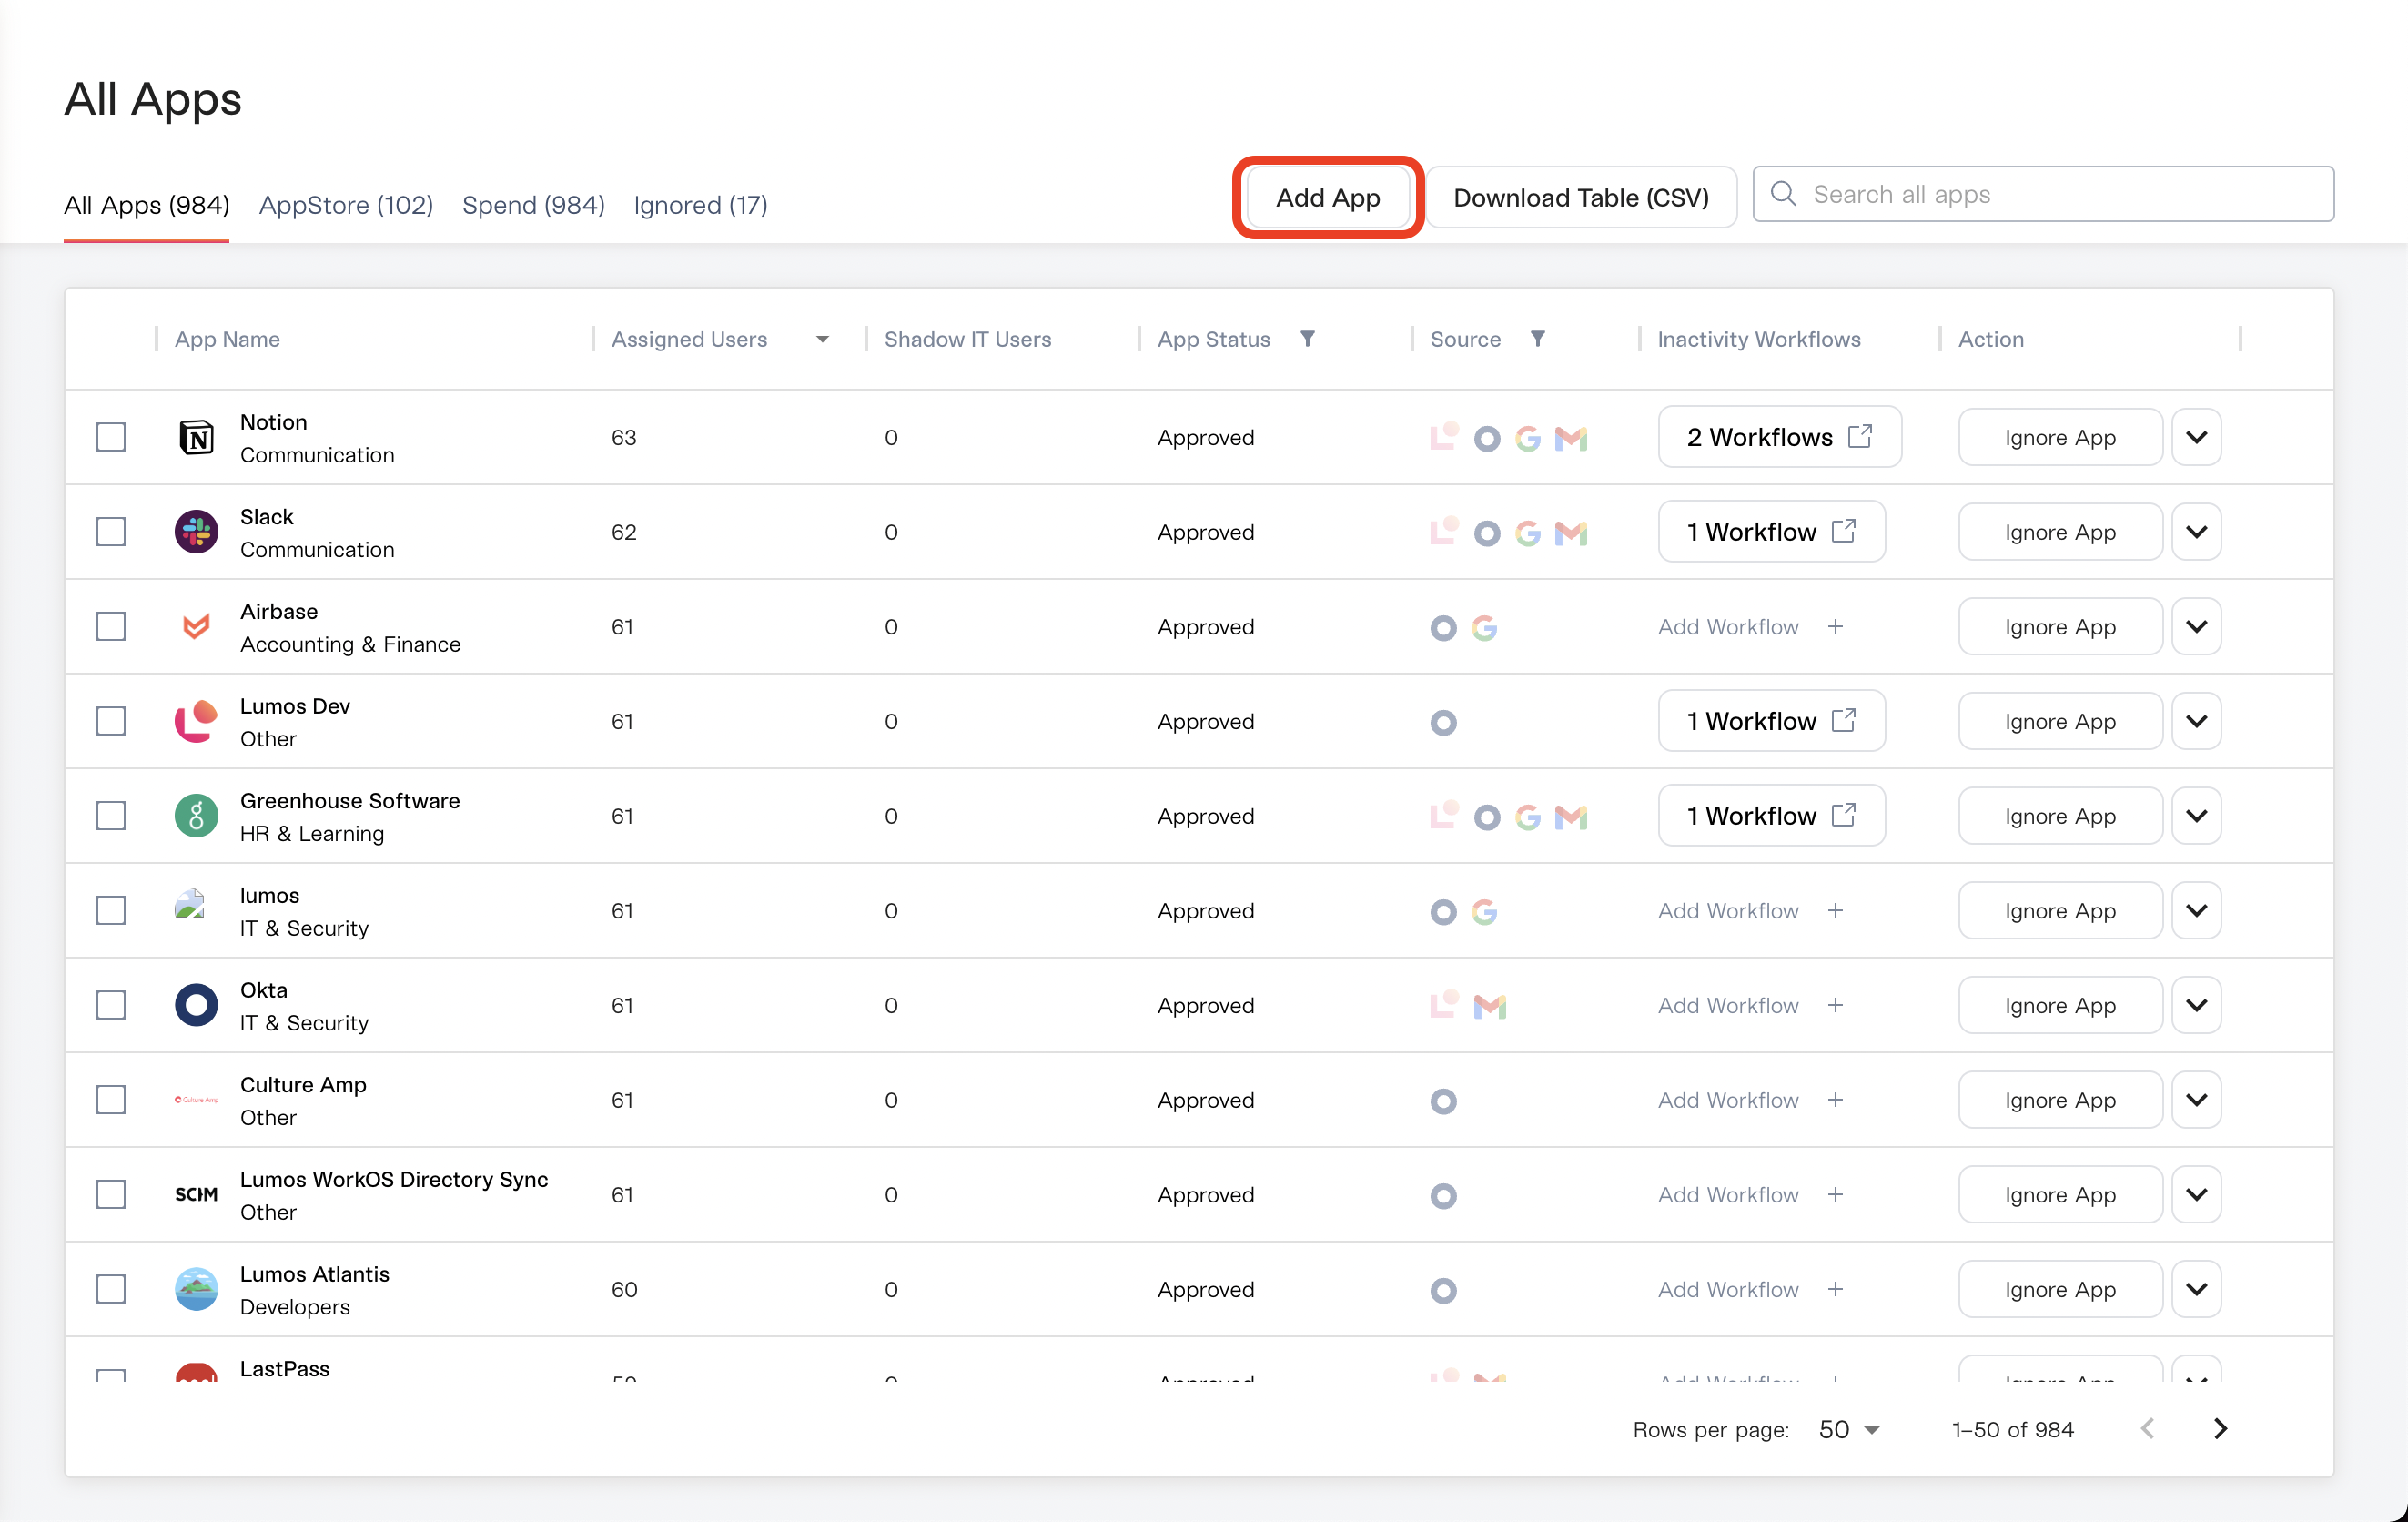This screenshot has width=2408, height=1522.
Task: Click the Add App button
Action: (1328, 198)
